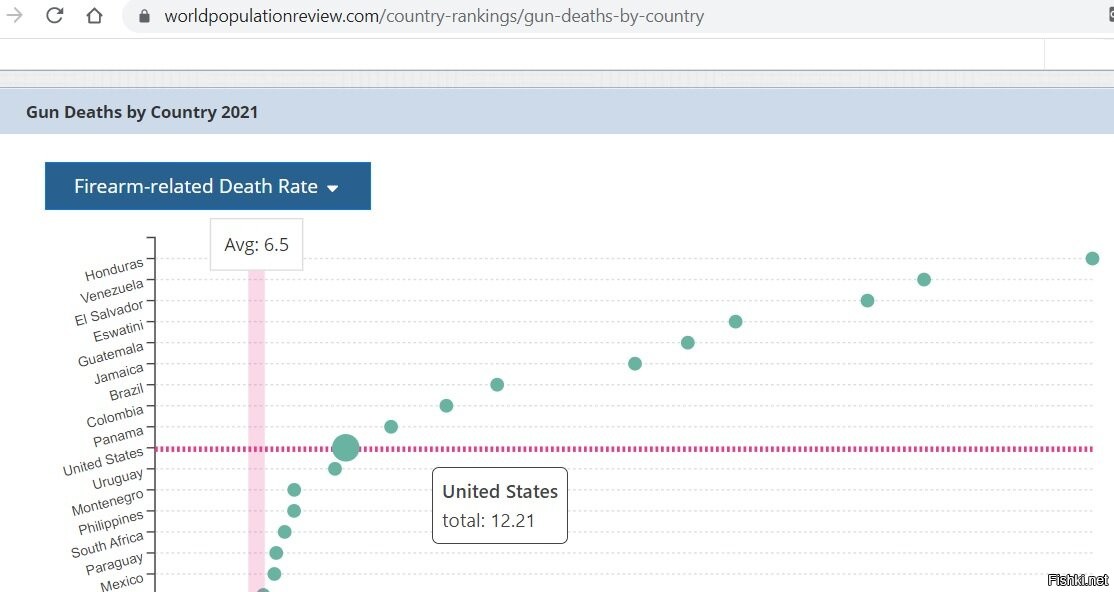
Task: Select the Panama data dot
Action: pos(391,427)
